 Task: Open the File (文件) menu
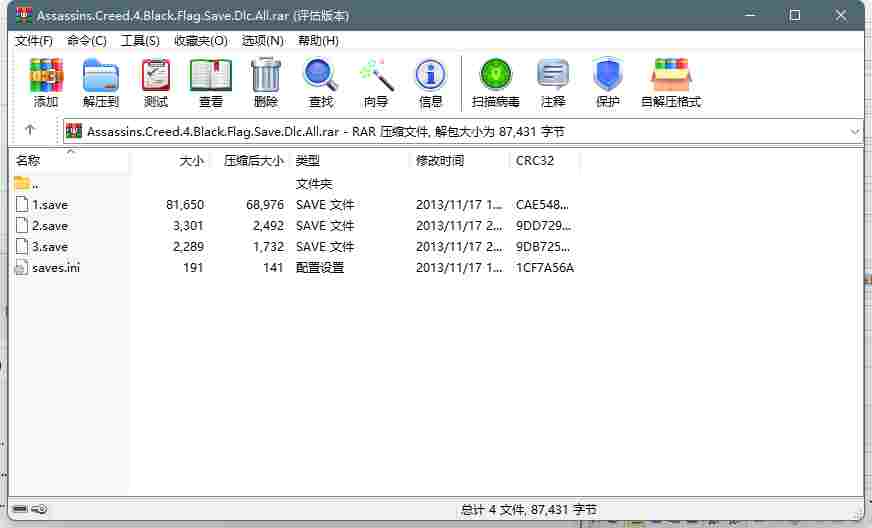[x=34, y=41]
